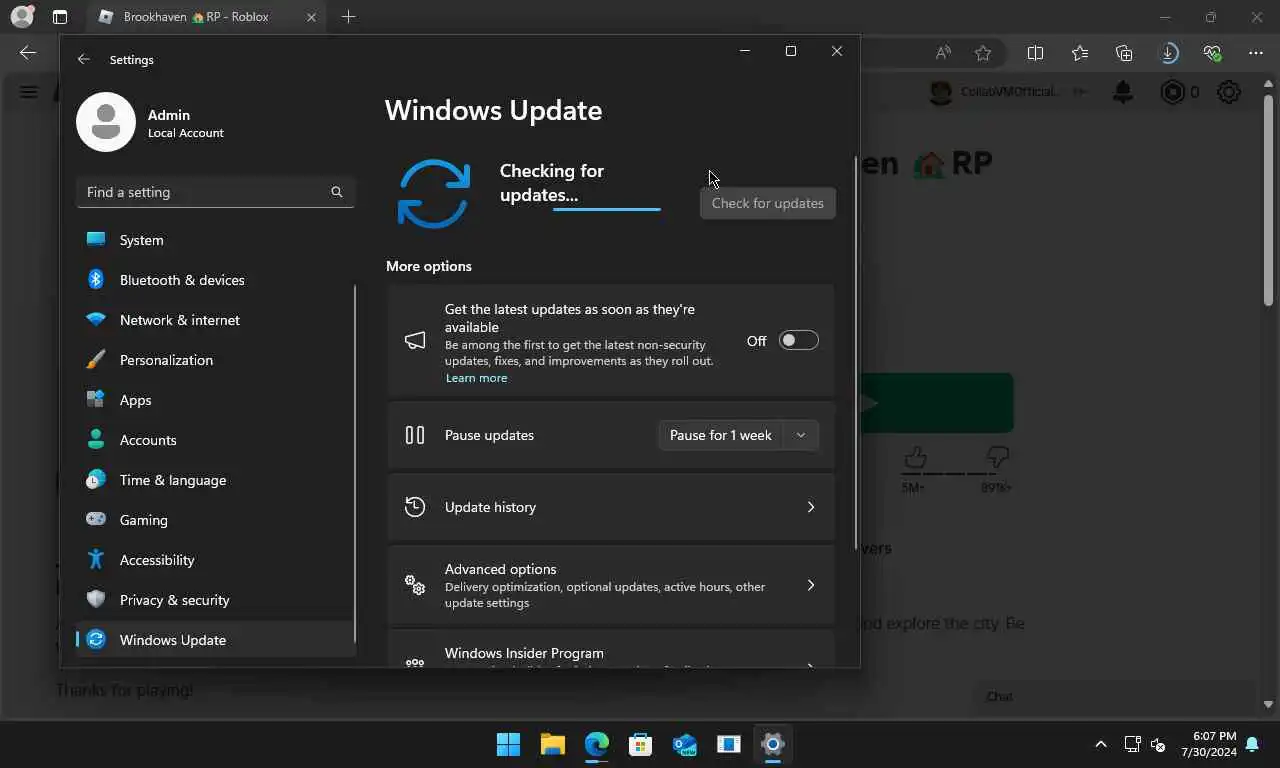Toggle get latest updates switch on

pyautogui.click(x=799, y=341)
